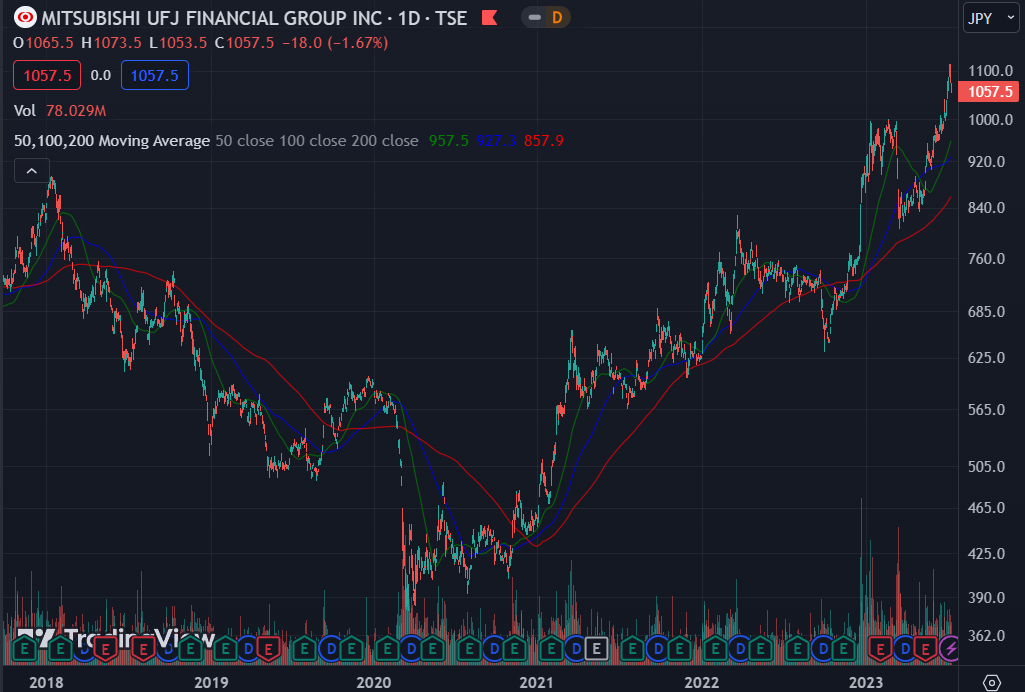The width and height of the screenshot is (1025, 692).
Task: Click the red E marker beside the lightning icon
Action: (925, 649)
